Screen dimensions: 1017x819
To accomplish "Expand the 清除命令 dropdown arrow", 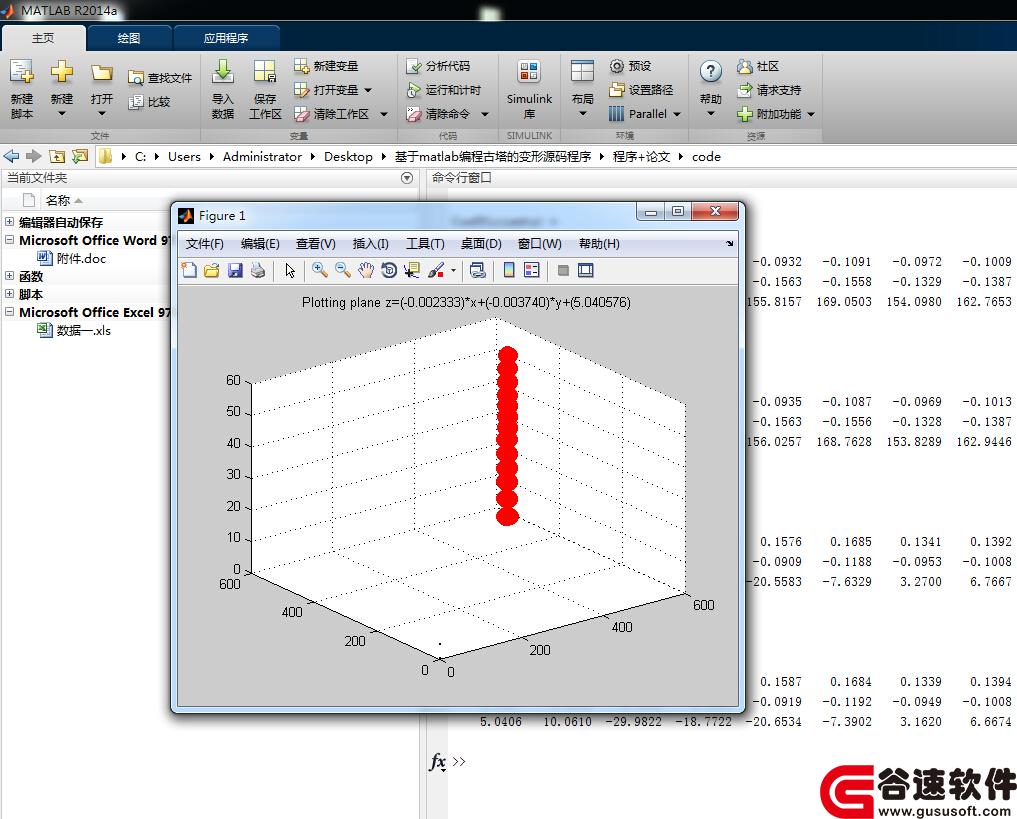I will [485, 114].
